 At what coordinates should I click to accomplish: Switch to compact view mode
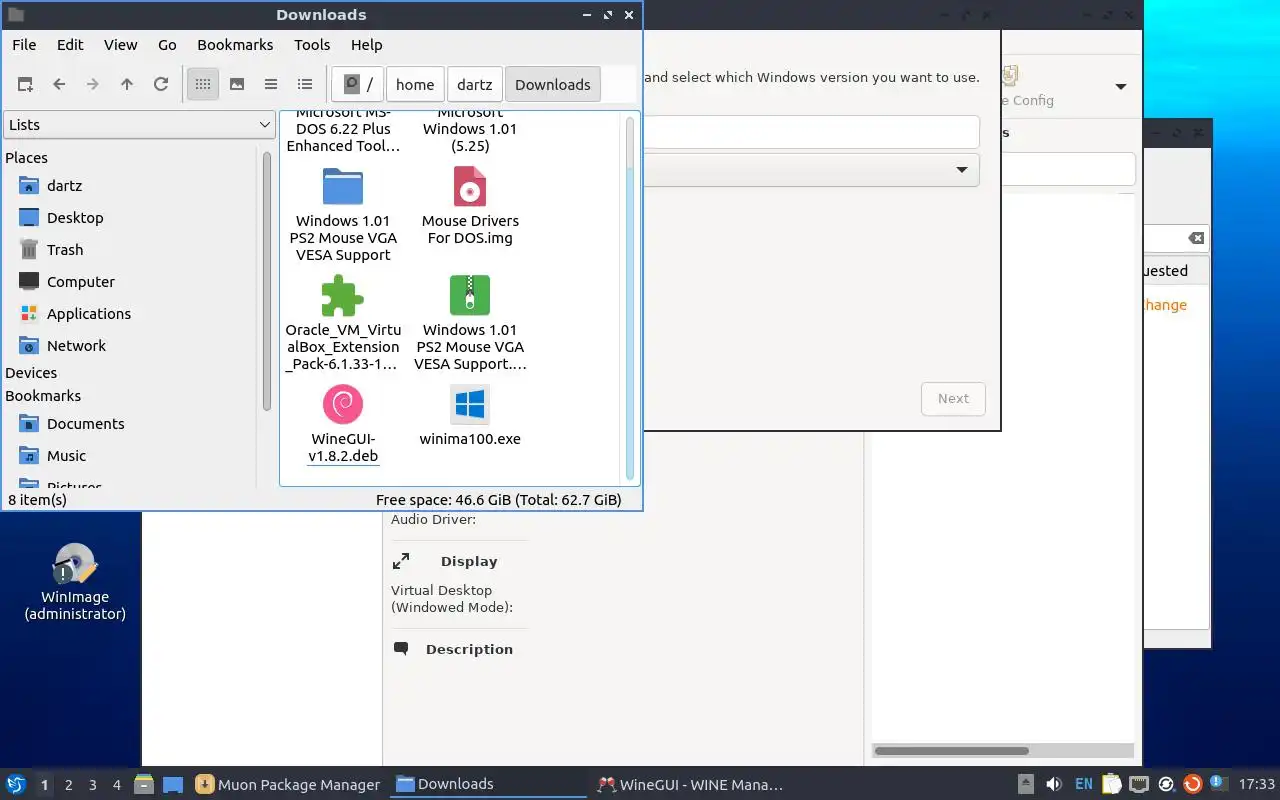point(271,85)
